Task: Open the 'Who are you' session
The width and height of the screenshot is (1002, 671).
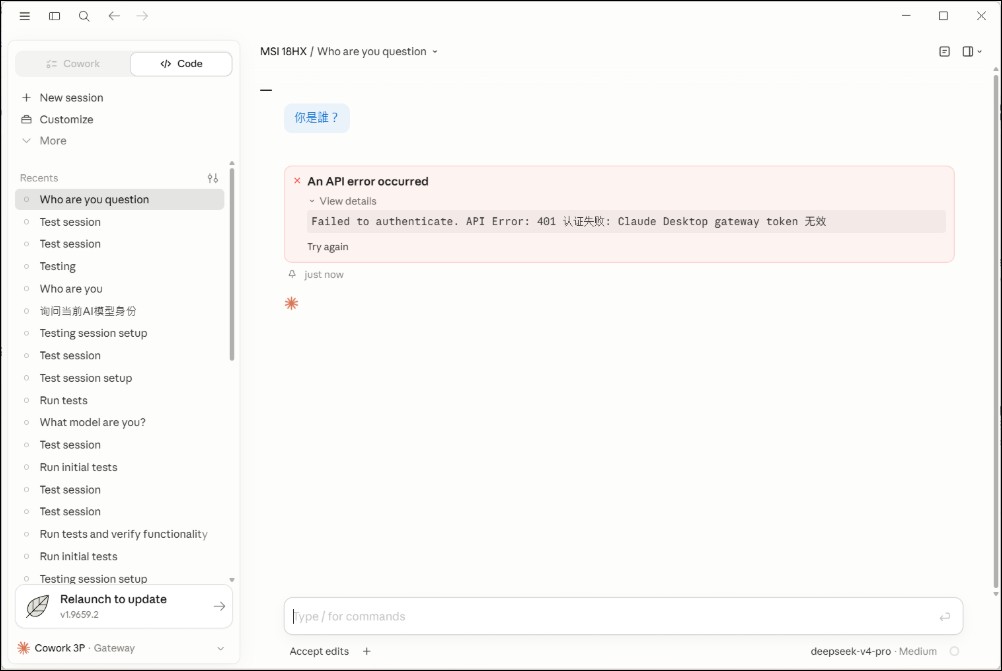Action: click(x=119, y=289)
